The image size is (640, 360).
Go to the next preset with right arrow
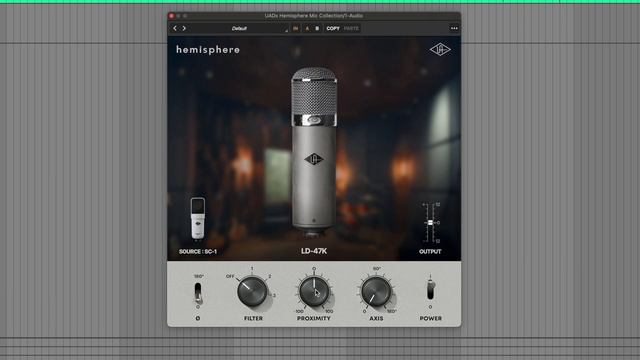(184, 28)
